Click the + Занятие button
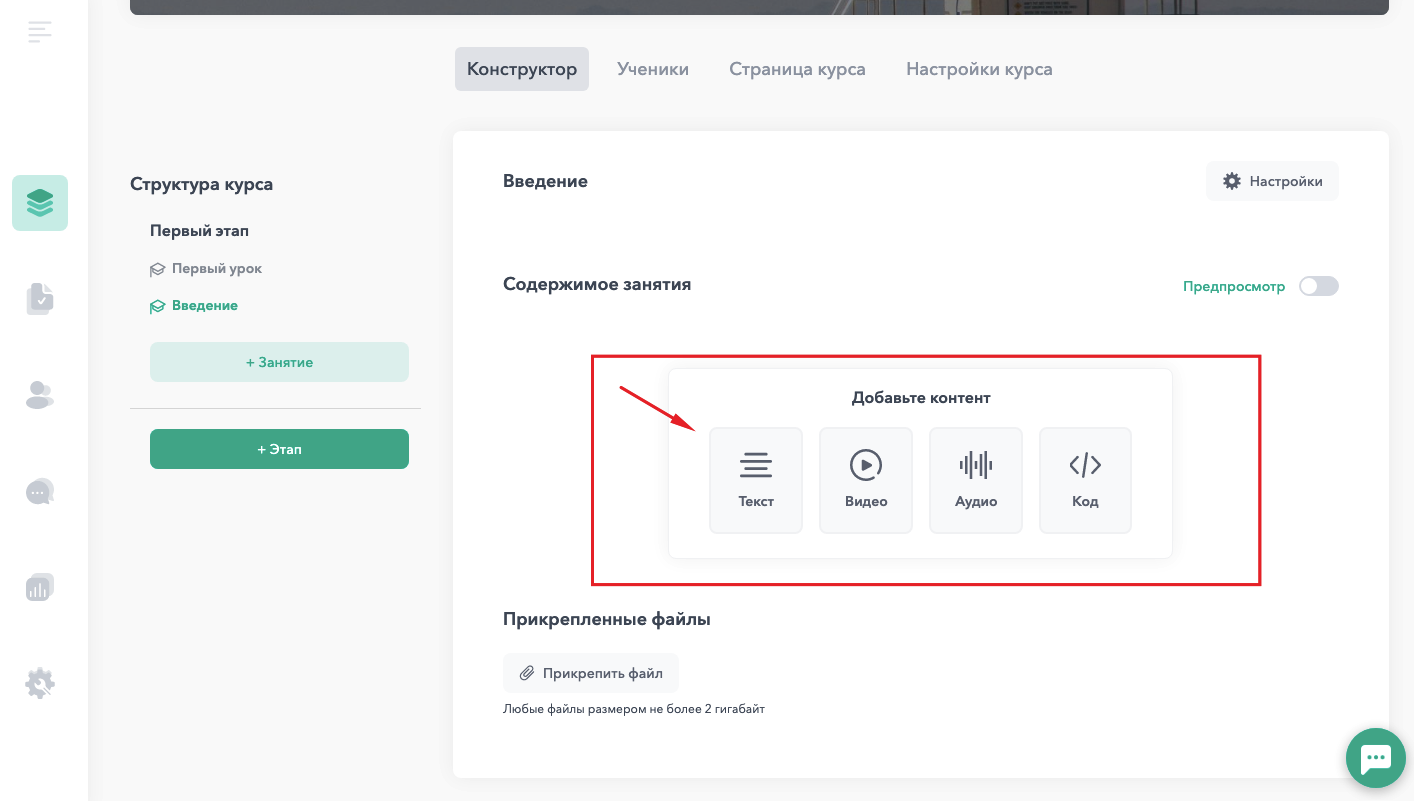 pos(279,362)
